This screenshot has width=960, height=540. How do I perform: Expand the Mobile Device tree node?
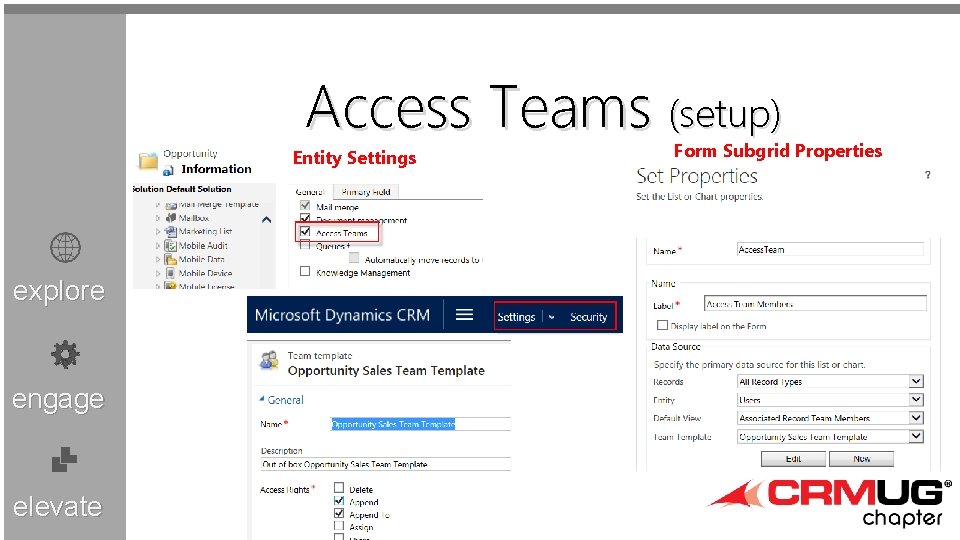click(x=158, y=274)
